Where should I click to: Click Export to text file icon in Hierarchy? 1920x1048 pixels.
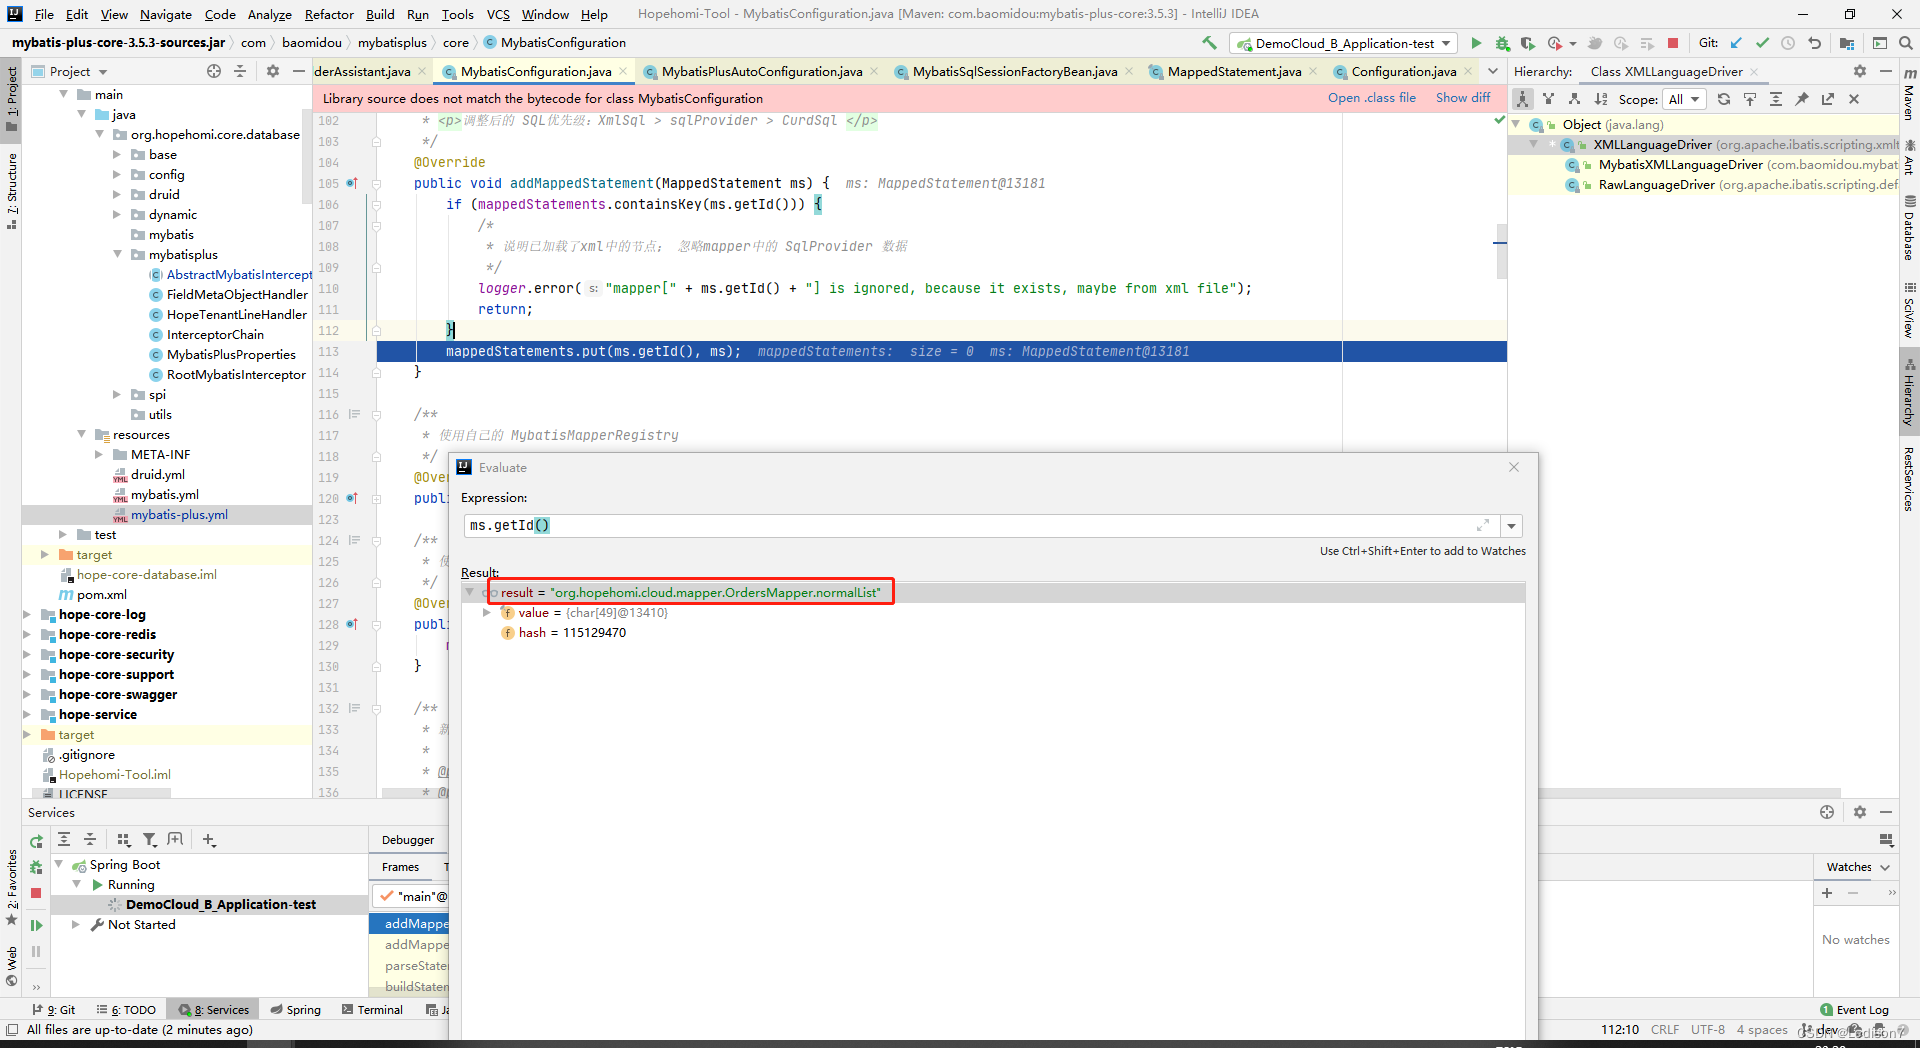(1828, 99)
